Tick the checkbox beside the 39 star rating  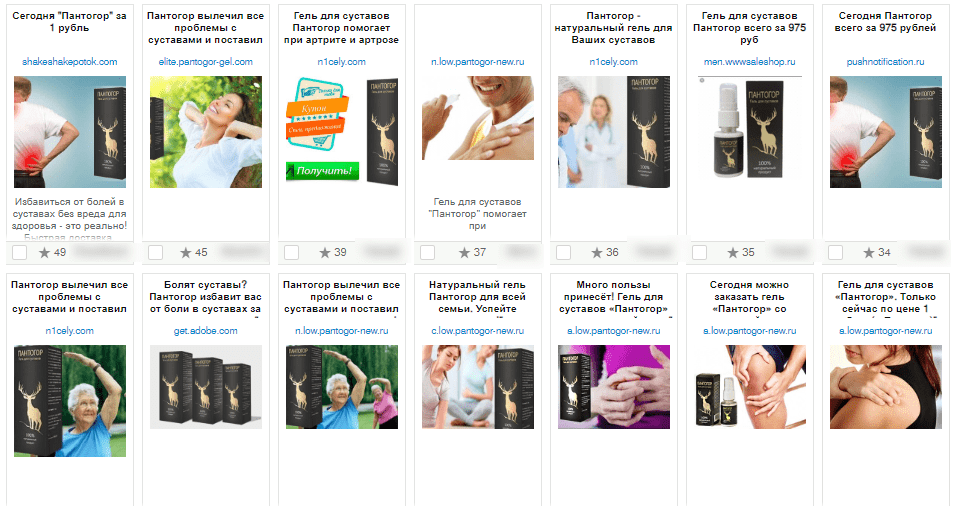[291, 252]
